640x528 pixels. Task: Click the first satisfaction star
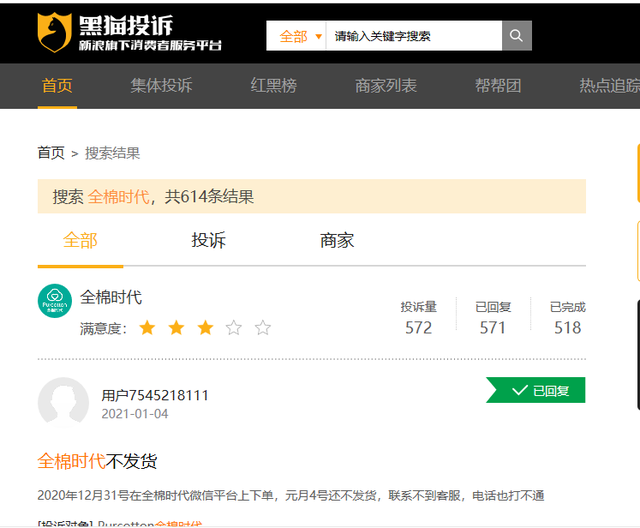(x=147, y=328)
